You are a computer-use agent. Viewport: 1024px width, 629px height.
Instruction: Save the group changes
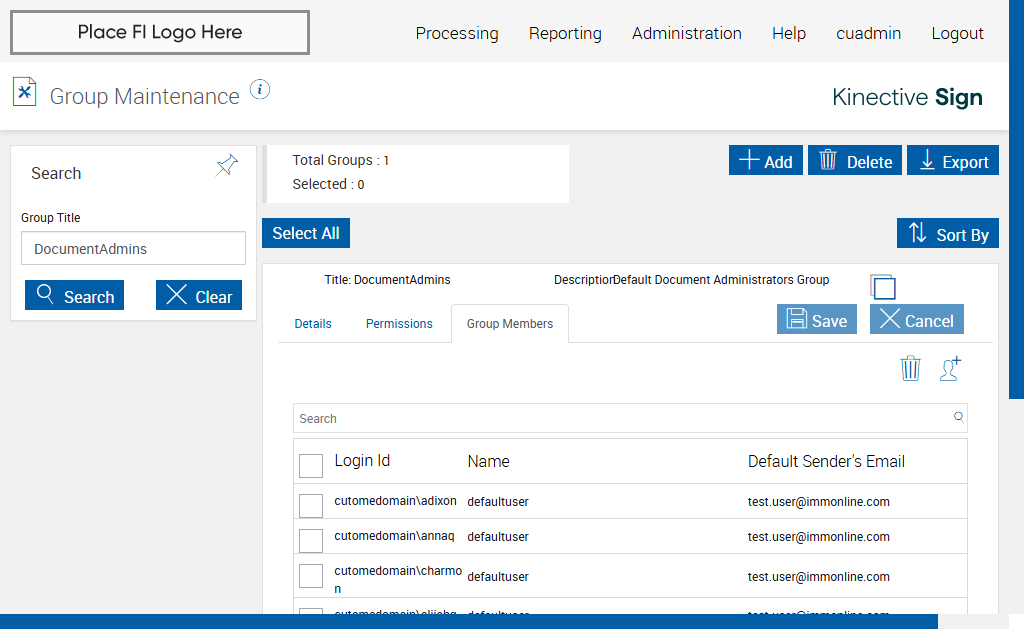[x=816, y=319]
